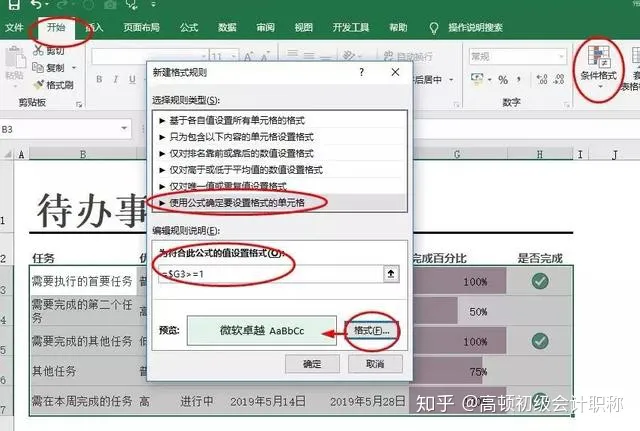
Task: Click the Paste (粘贴) clipboard icon
Action: (x=15, y=57)
